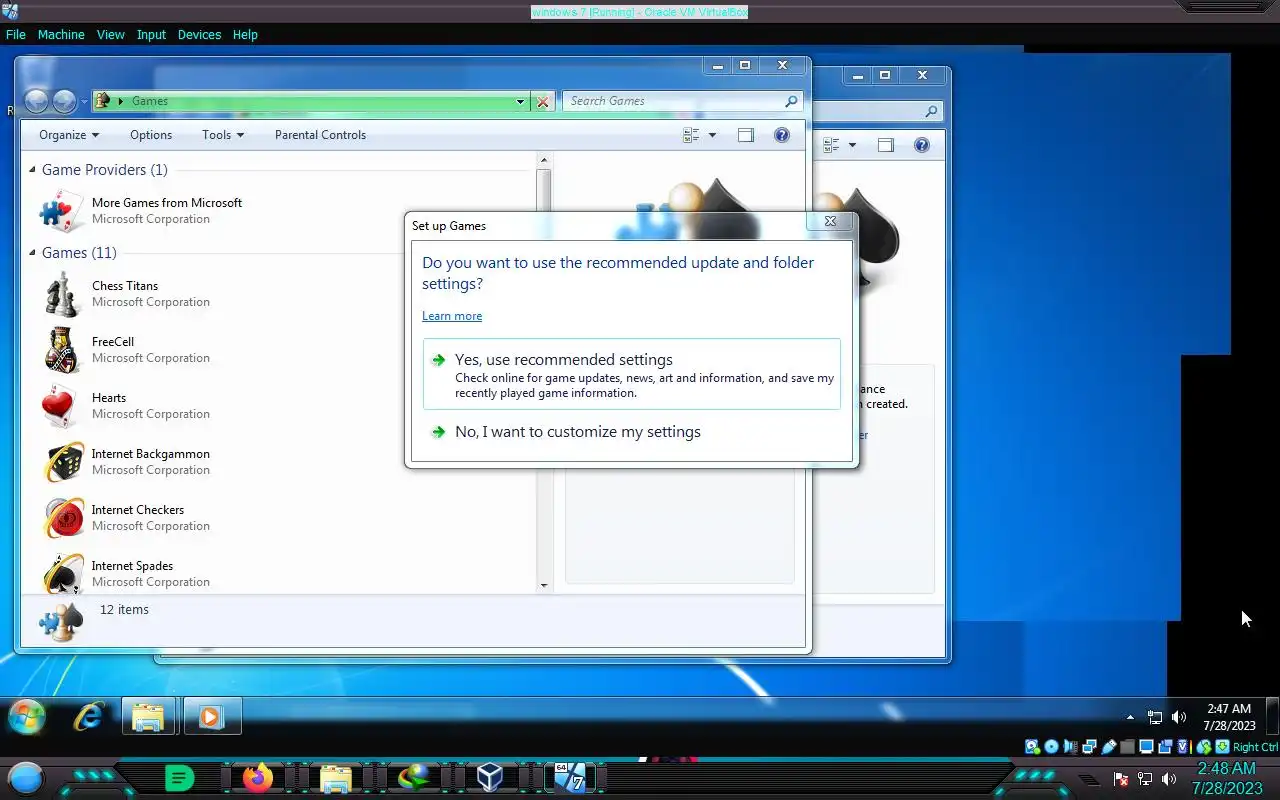Open the VirtualBox Machine menu

click(x=61, y=34)
